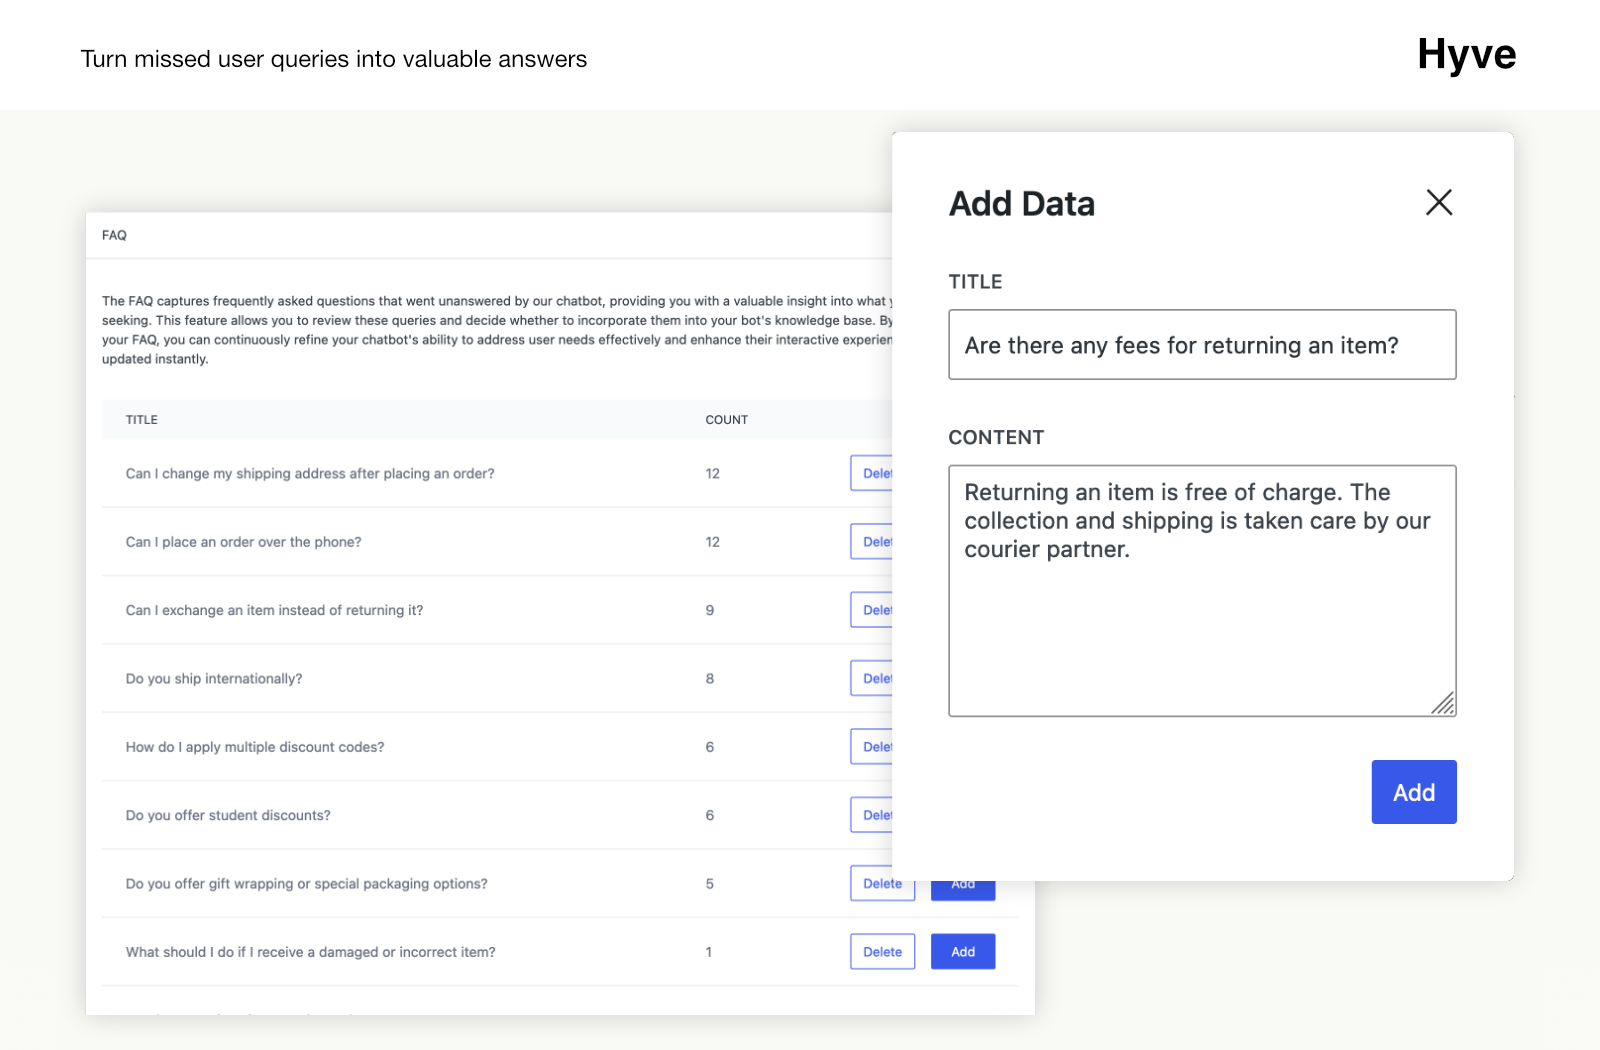Delete the order over the phone question
Viewport: 1600px width, 1050px height.
(872, 542)
